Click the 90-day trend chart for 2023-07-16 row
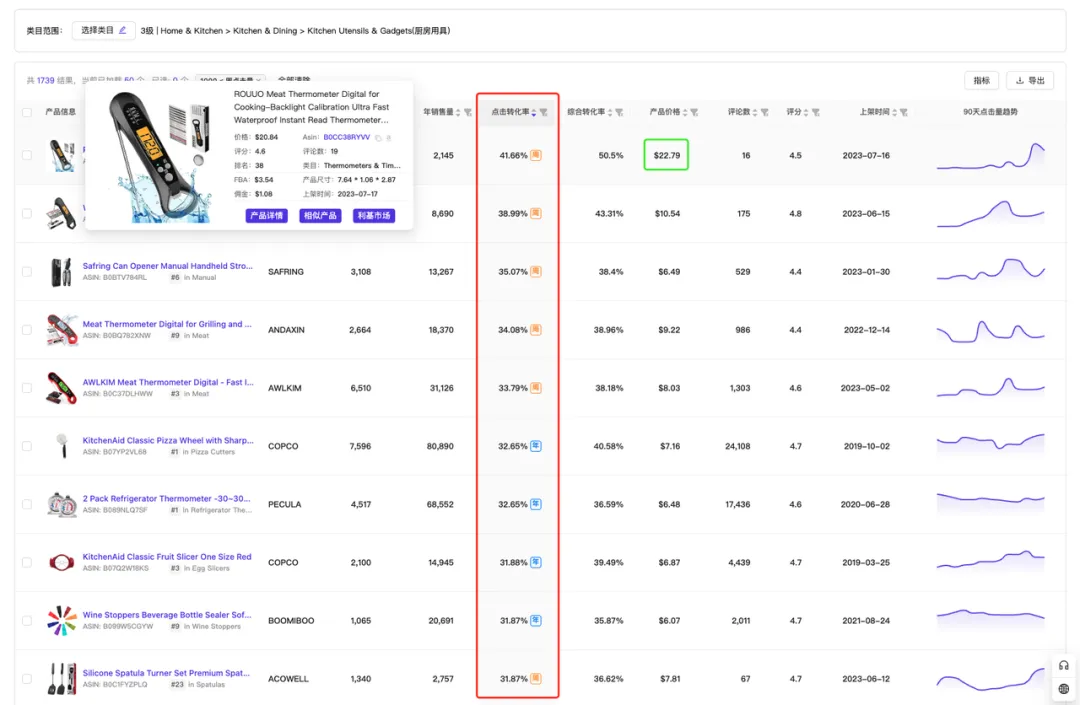 990,156
